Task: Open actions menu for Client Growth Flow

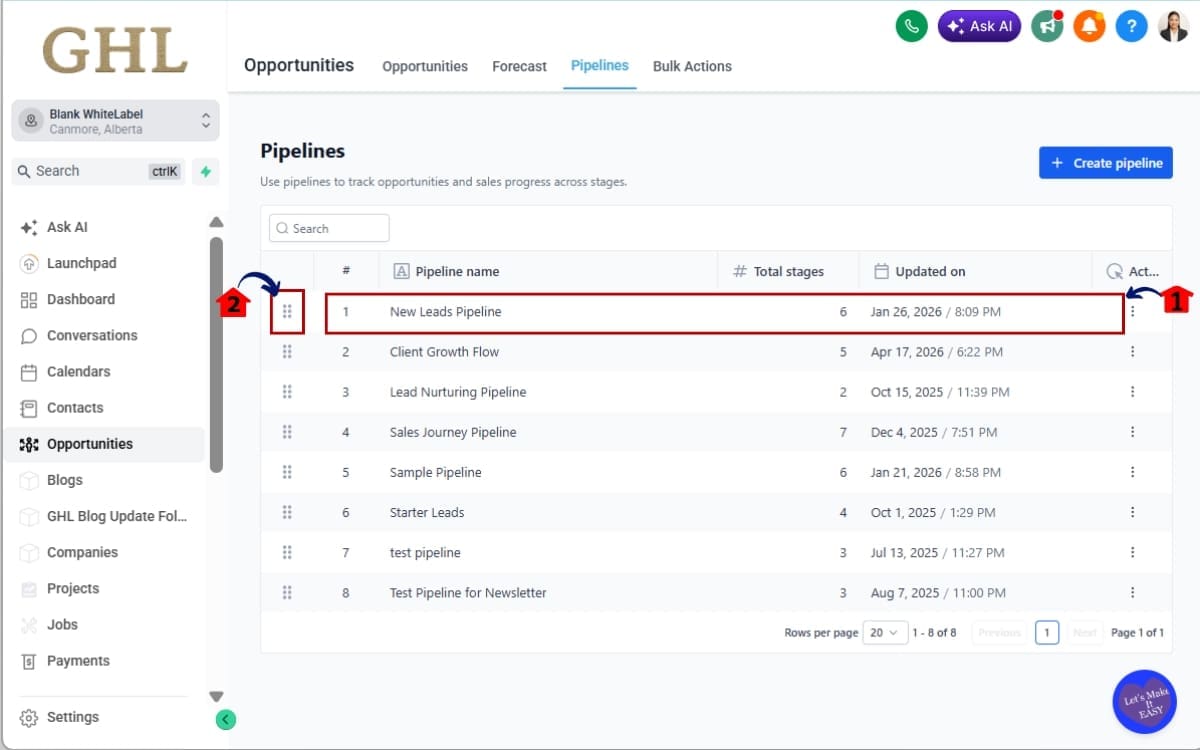Action: tap(1132, 352)
